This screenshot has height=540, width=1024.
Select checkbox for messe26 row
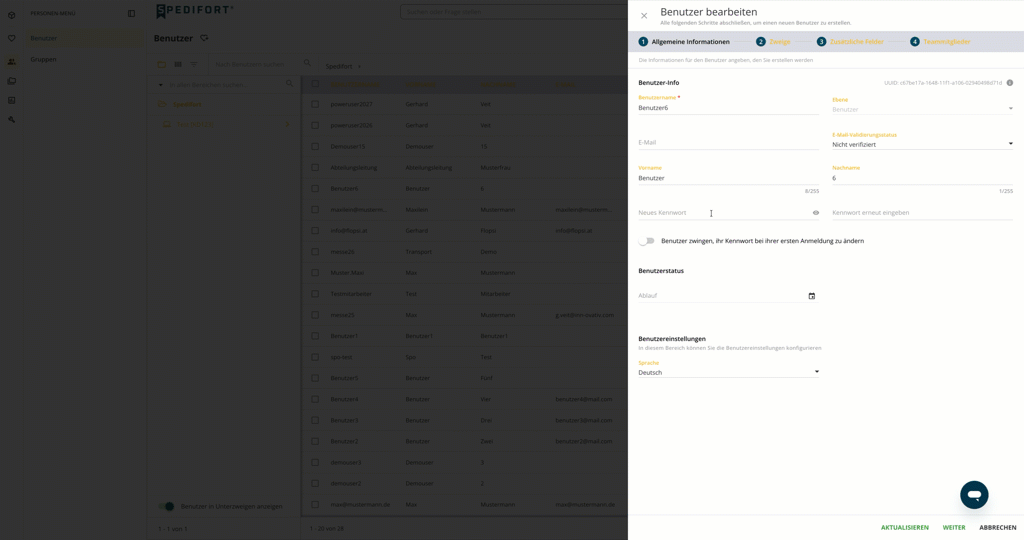tap(315, 252)
